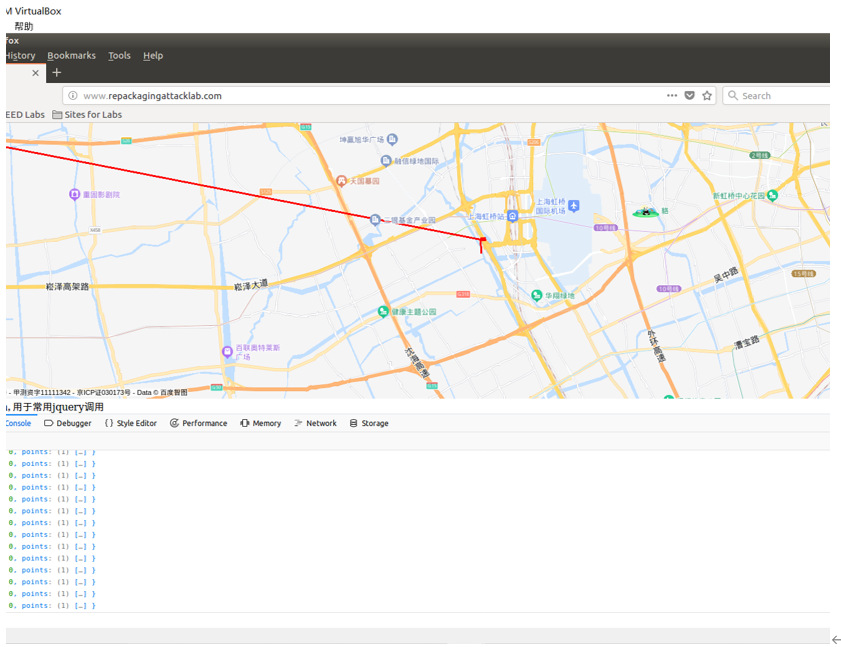
Task: Click the red flag marker at line end
Action: (x=482, y=245)
